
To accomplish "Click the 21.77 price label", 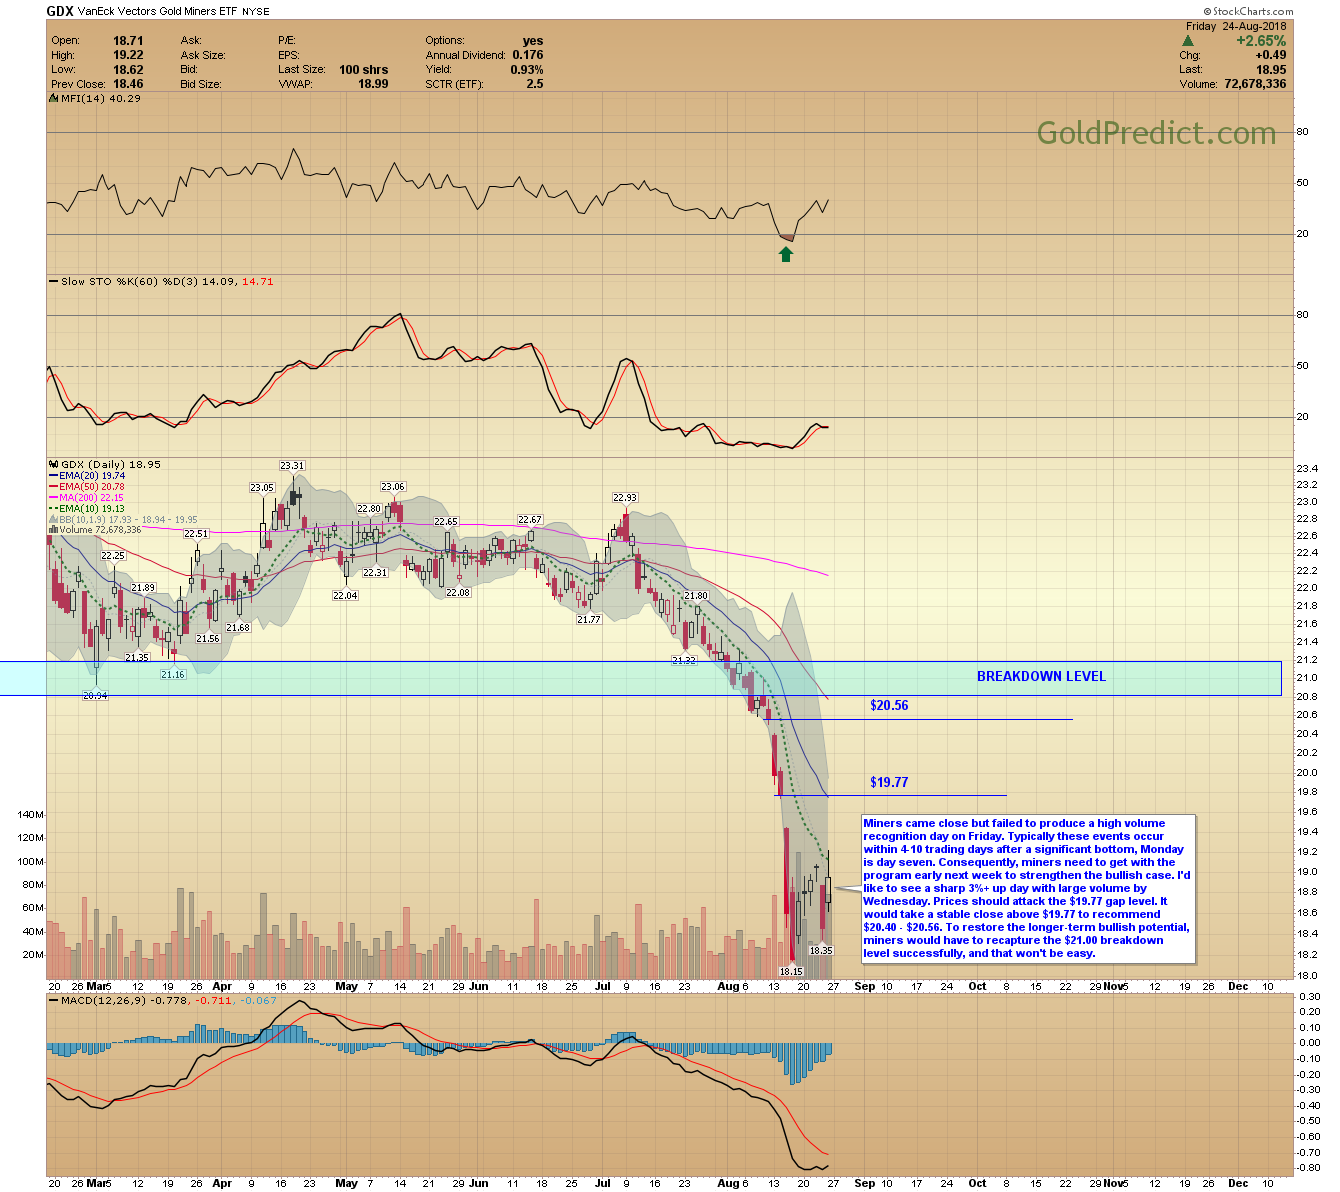I will [x=589, y=620].
